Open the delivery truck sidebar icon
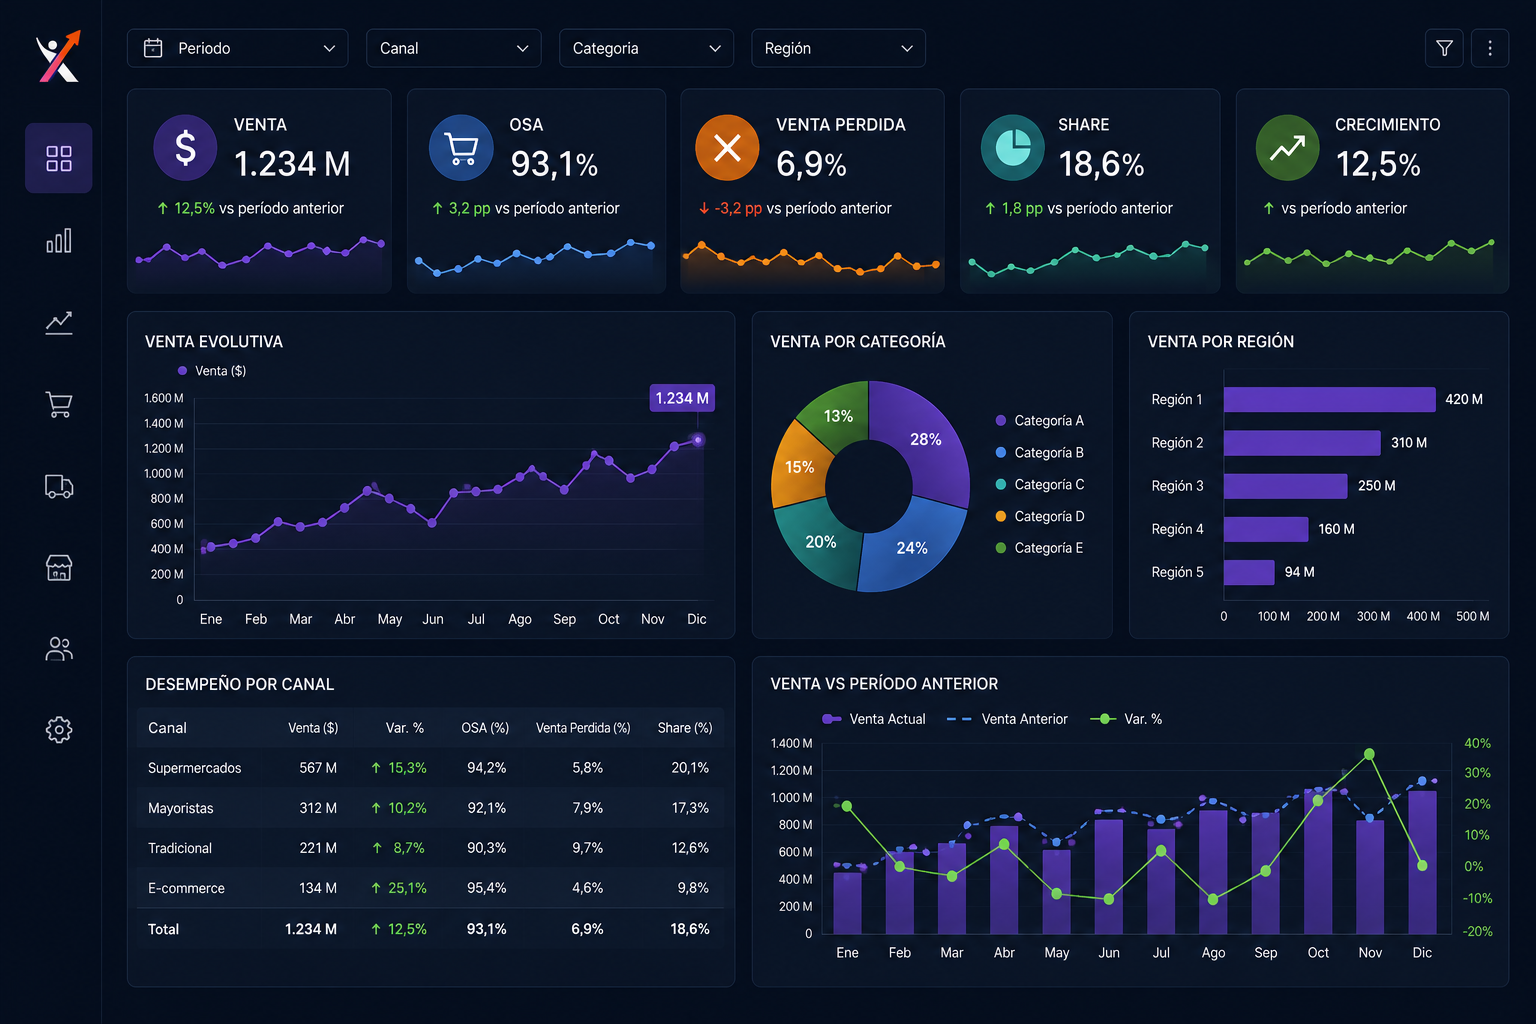1536x1024 pixels. (59, 486)
